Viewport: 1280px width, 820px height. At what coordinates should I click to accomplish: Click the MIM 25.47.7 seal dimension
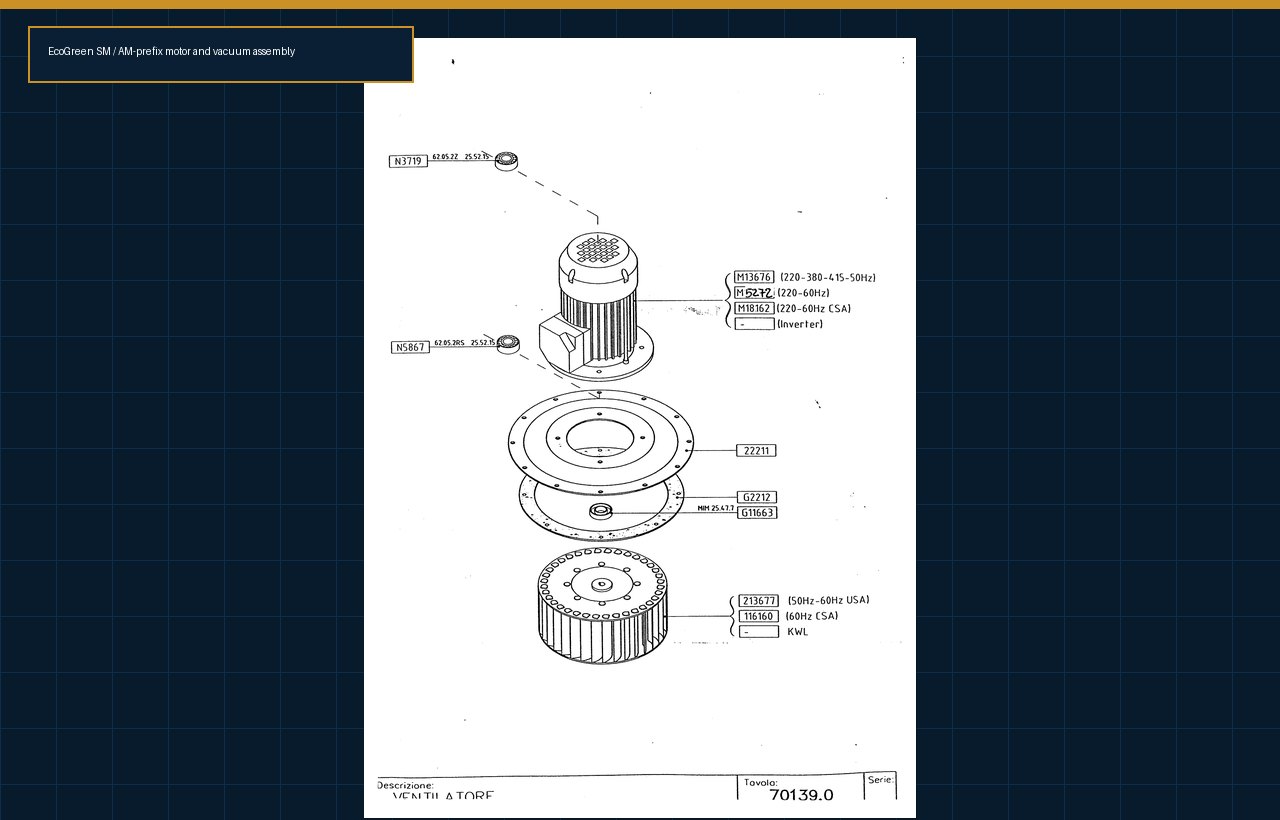coord(716,508)
